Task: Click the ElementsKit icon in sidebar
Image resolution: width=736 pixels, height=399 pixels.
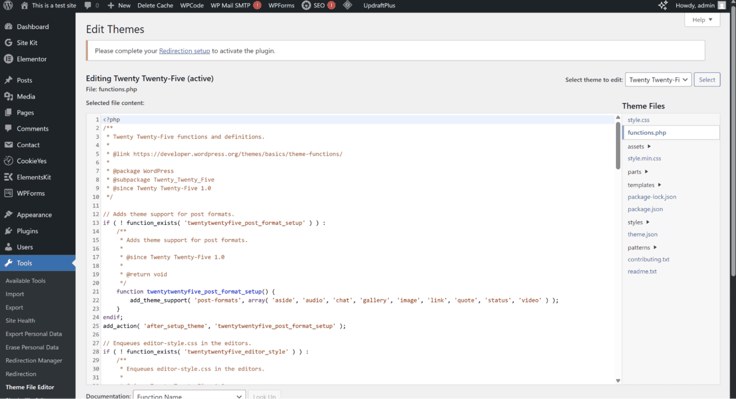Action: [8, 177]
